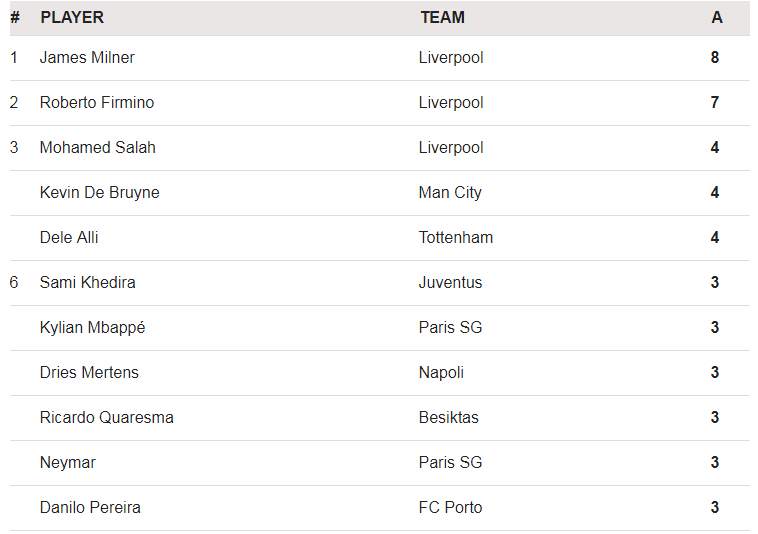Open James Milner player name
The image size is (758, 534).
[87, 58]
